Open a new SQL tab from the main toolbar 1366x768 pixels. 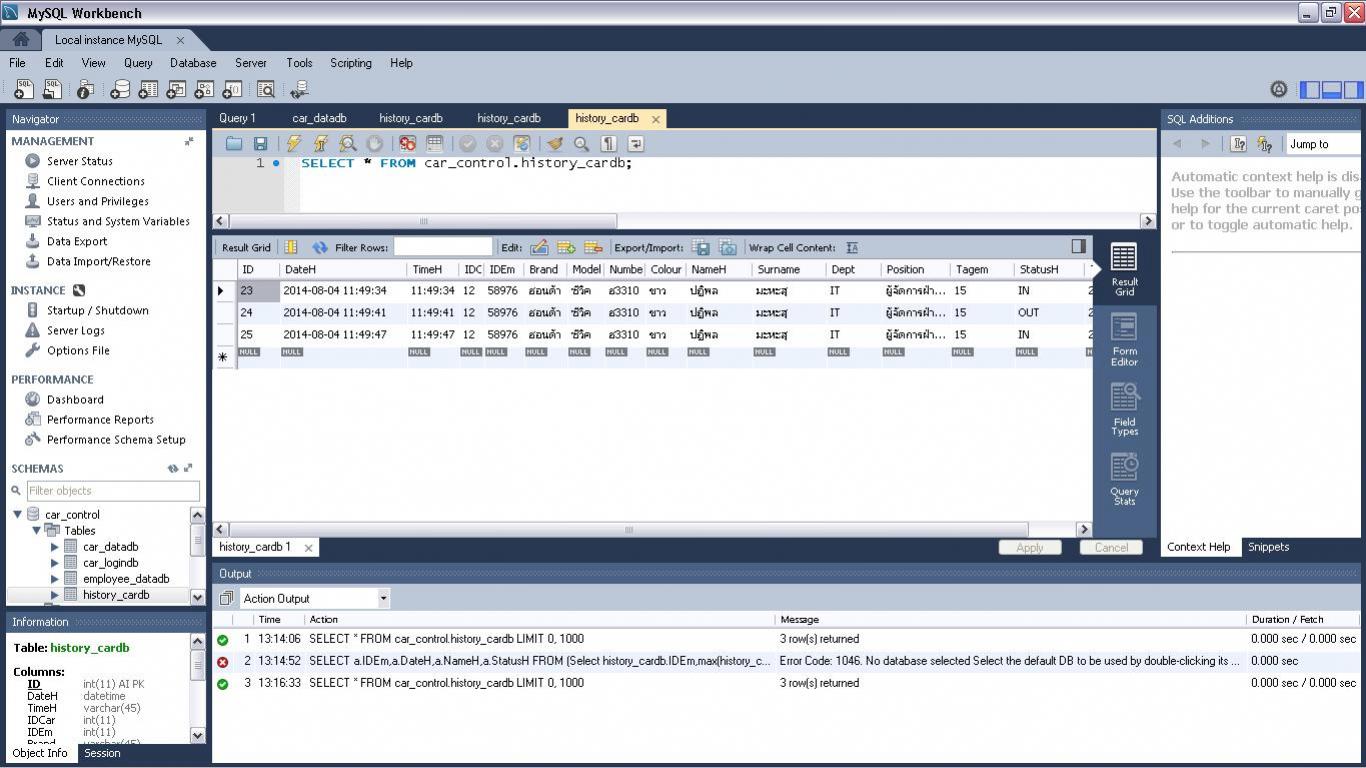click(23, 90)
